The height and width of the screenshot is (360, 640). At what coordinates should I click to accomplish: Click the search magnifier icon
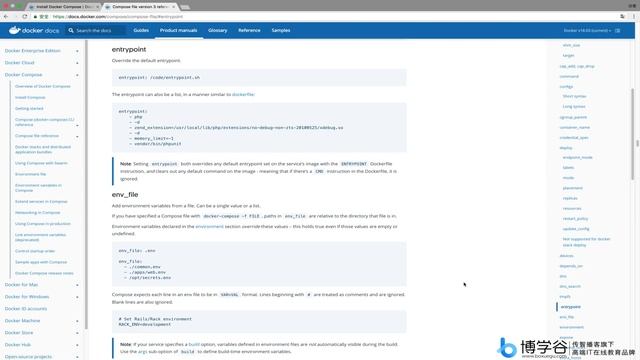coord(71,30)
